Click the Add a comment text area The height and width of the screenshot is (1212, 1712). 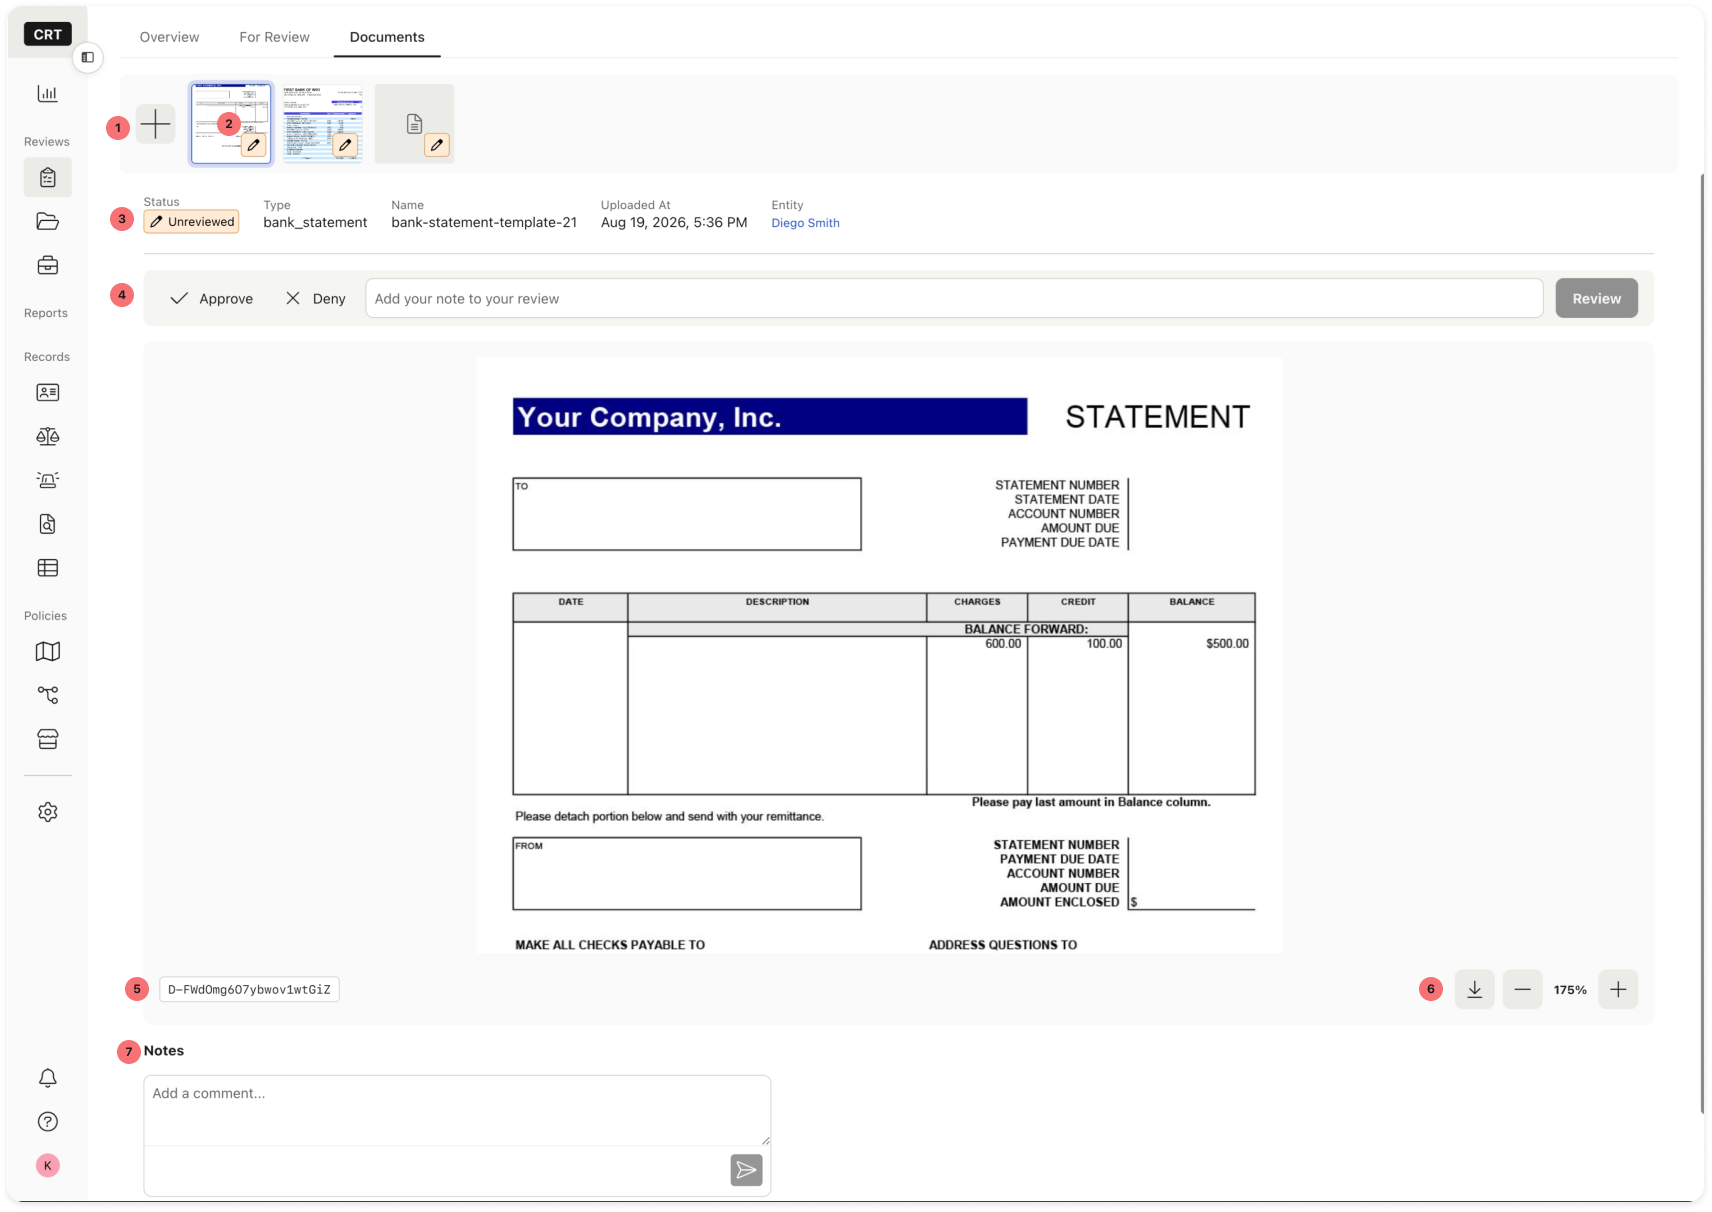[457, 1111]
